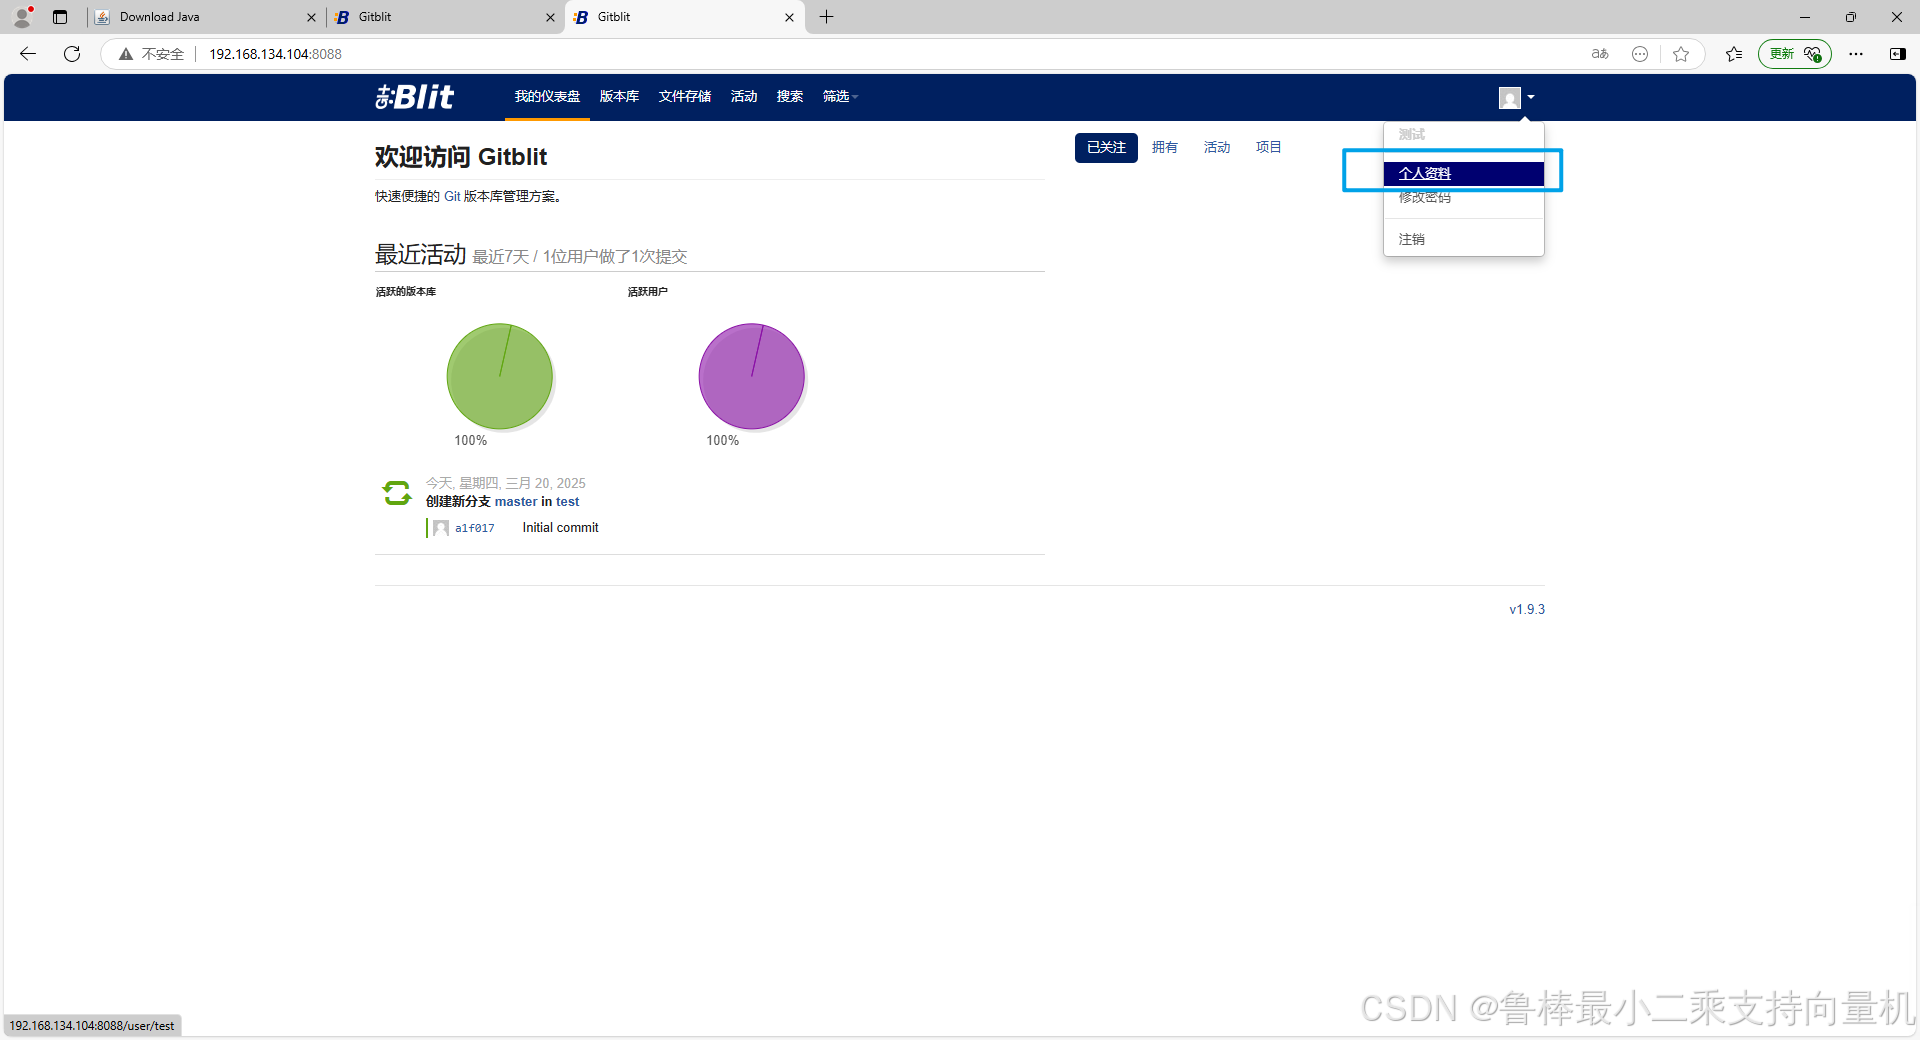Click the Gitblit logo icon
This screenshot has height=1040, width=1920.
click(383, 97)
